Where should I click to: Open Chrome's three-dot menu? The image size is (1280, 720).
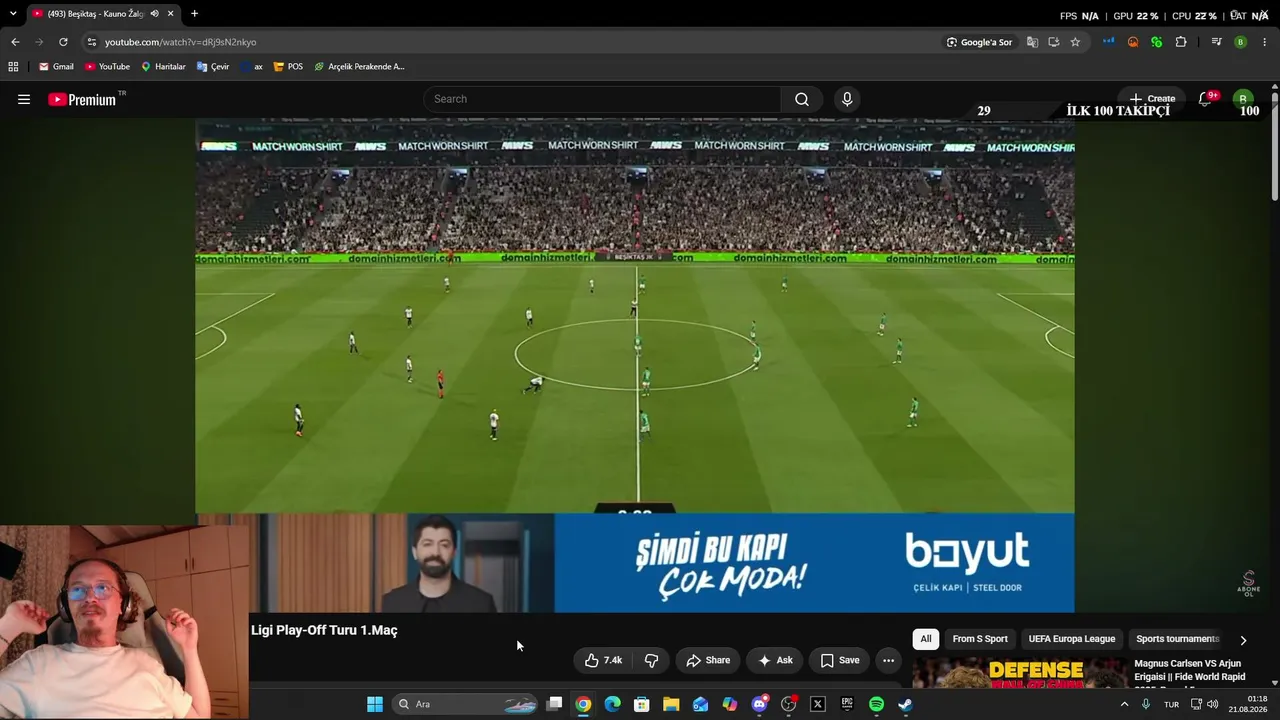pos(1265,42)
